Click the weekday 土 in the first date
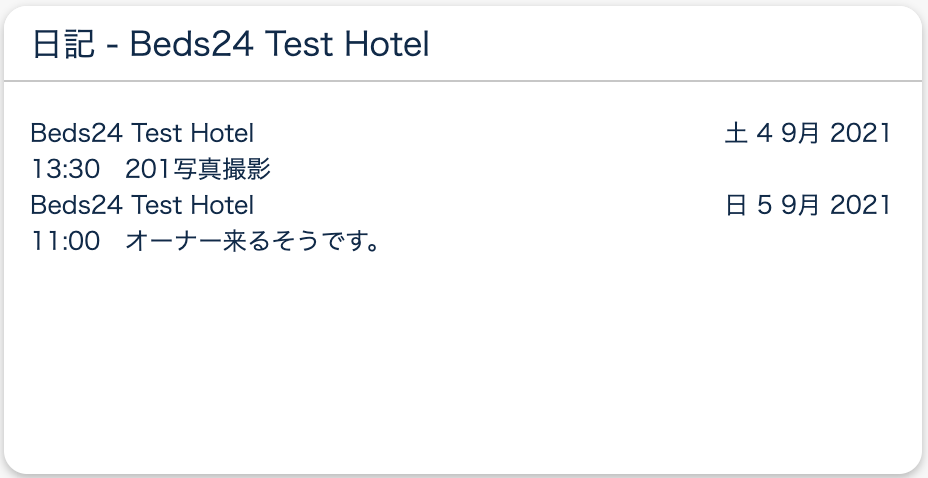 coord(736,133)
